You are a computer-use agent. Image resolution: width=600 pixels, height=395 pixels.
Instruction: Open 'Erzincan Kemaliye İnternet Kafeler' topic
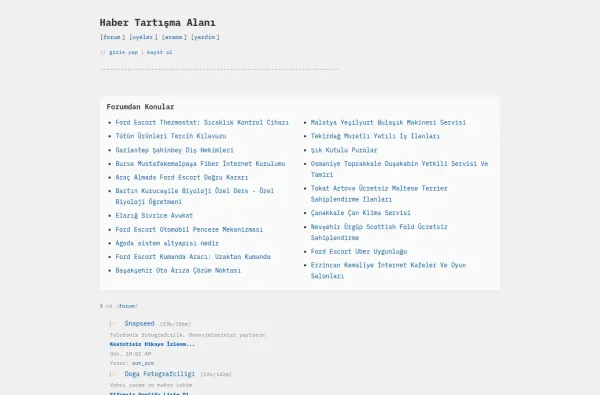388,270
